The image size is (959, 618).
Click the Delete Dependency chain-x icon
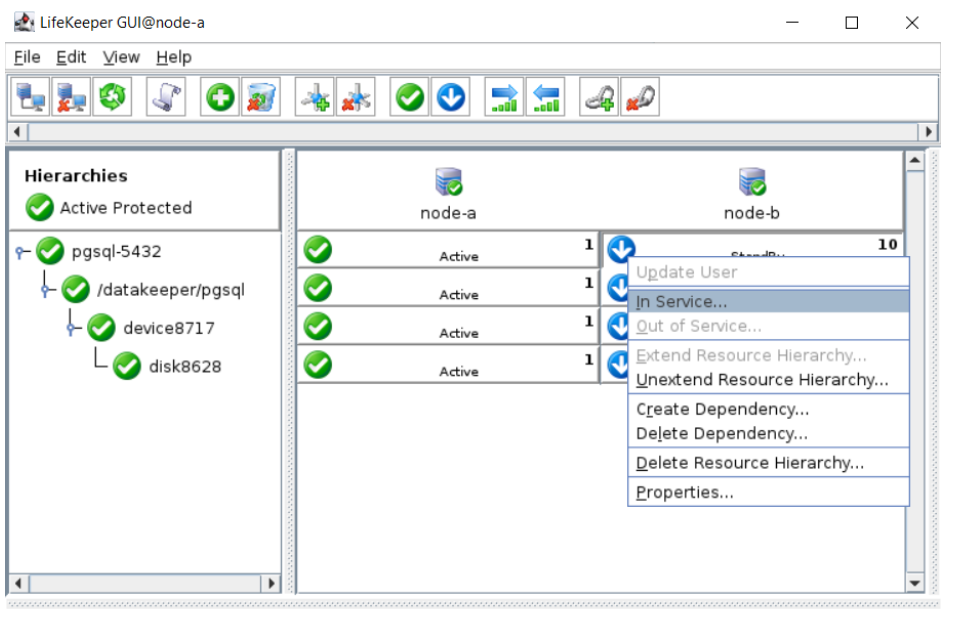click(x=640, y=97)
